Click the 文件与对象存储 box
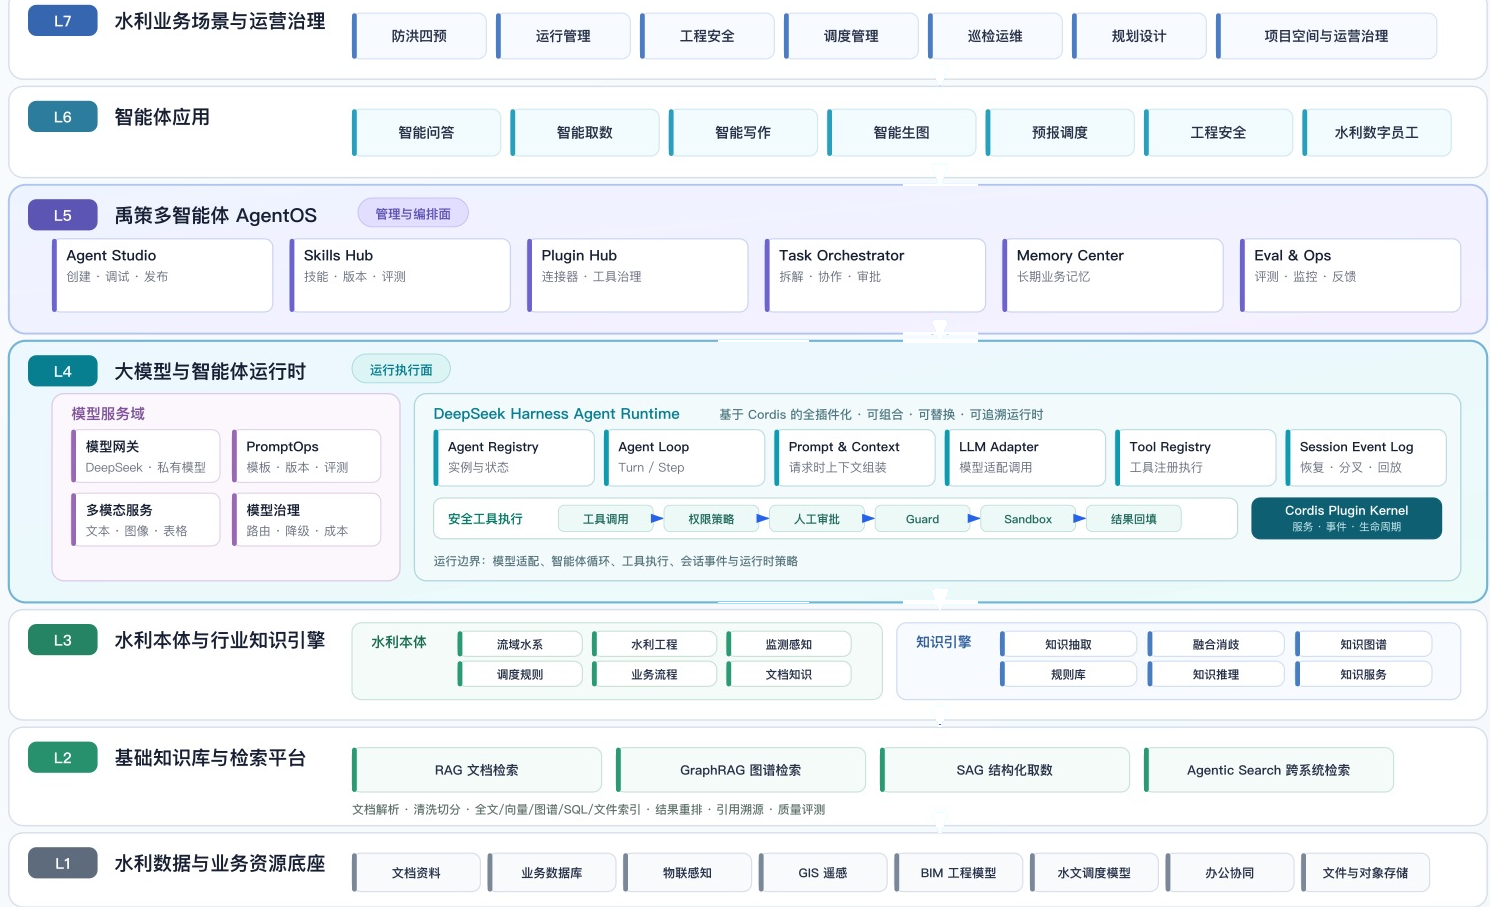1490x907 pixels. pyautogui.click(x=1366, y=873)
